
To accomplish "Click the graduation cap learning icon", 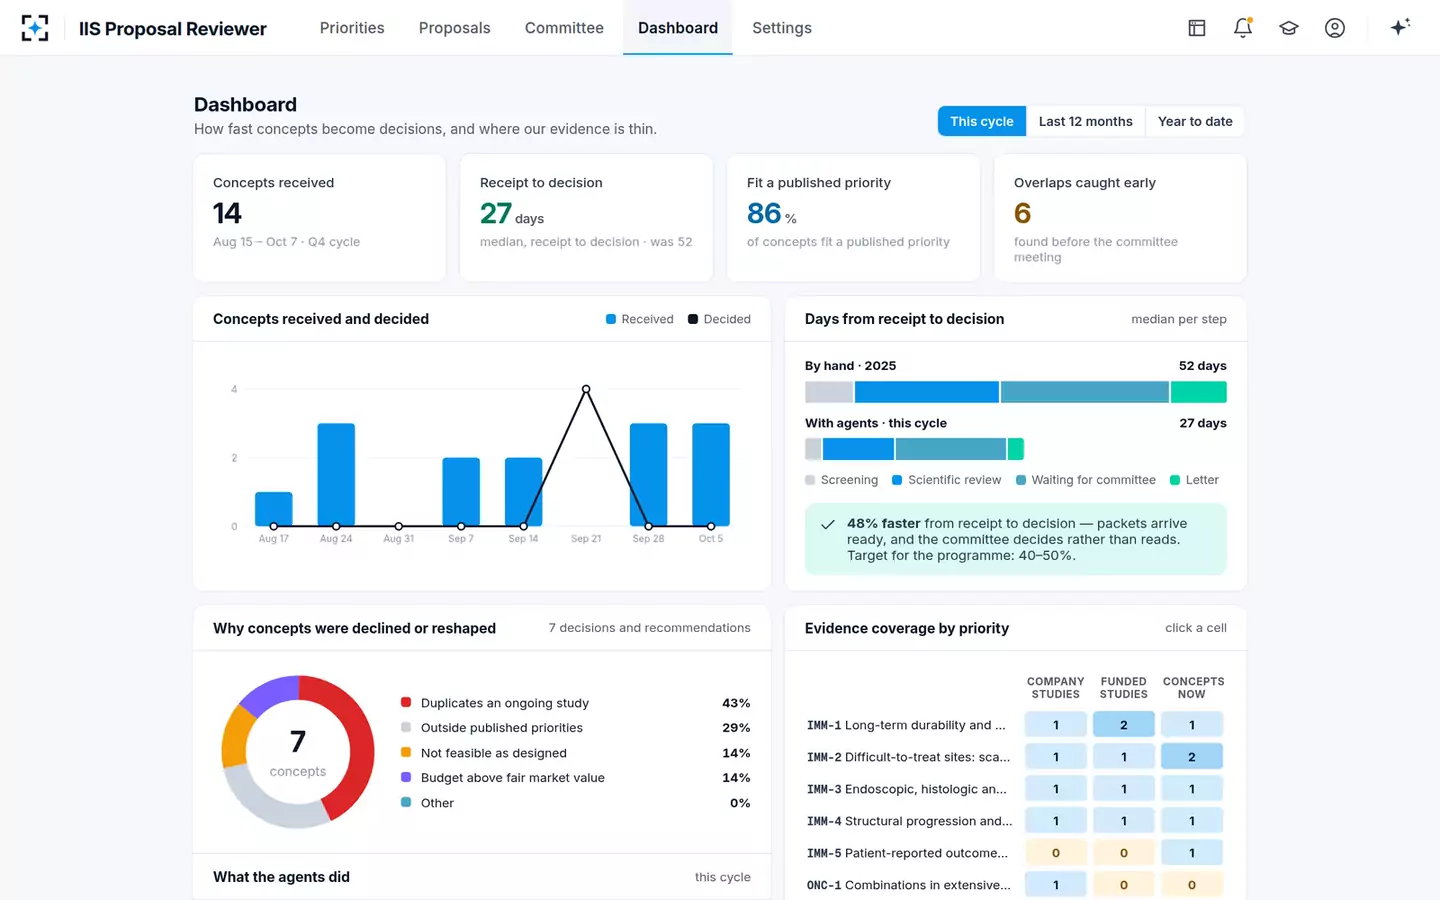I will [x=1289, y=28].
